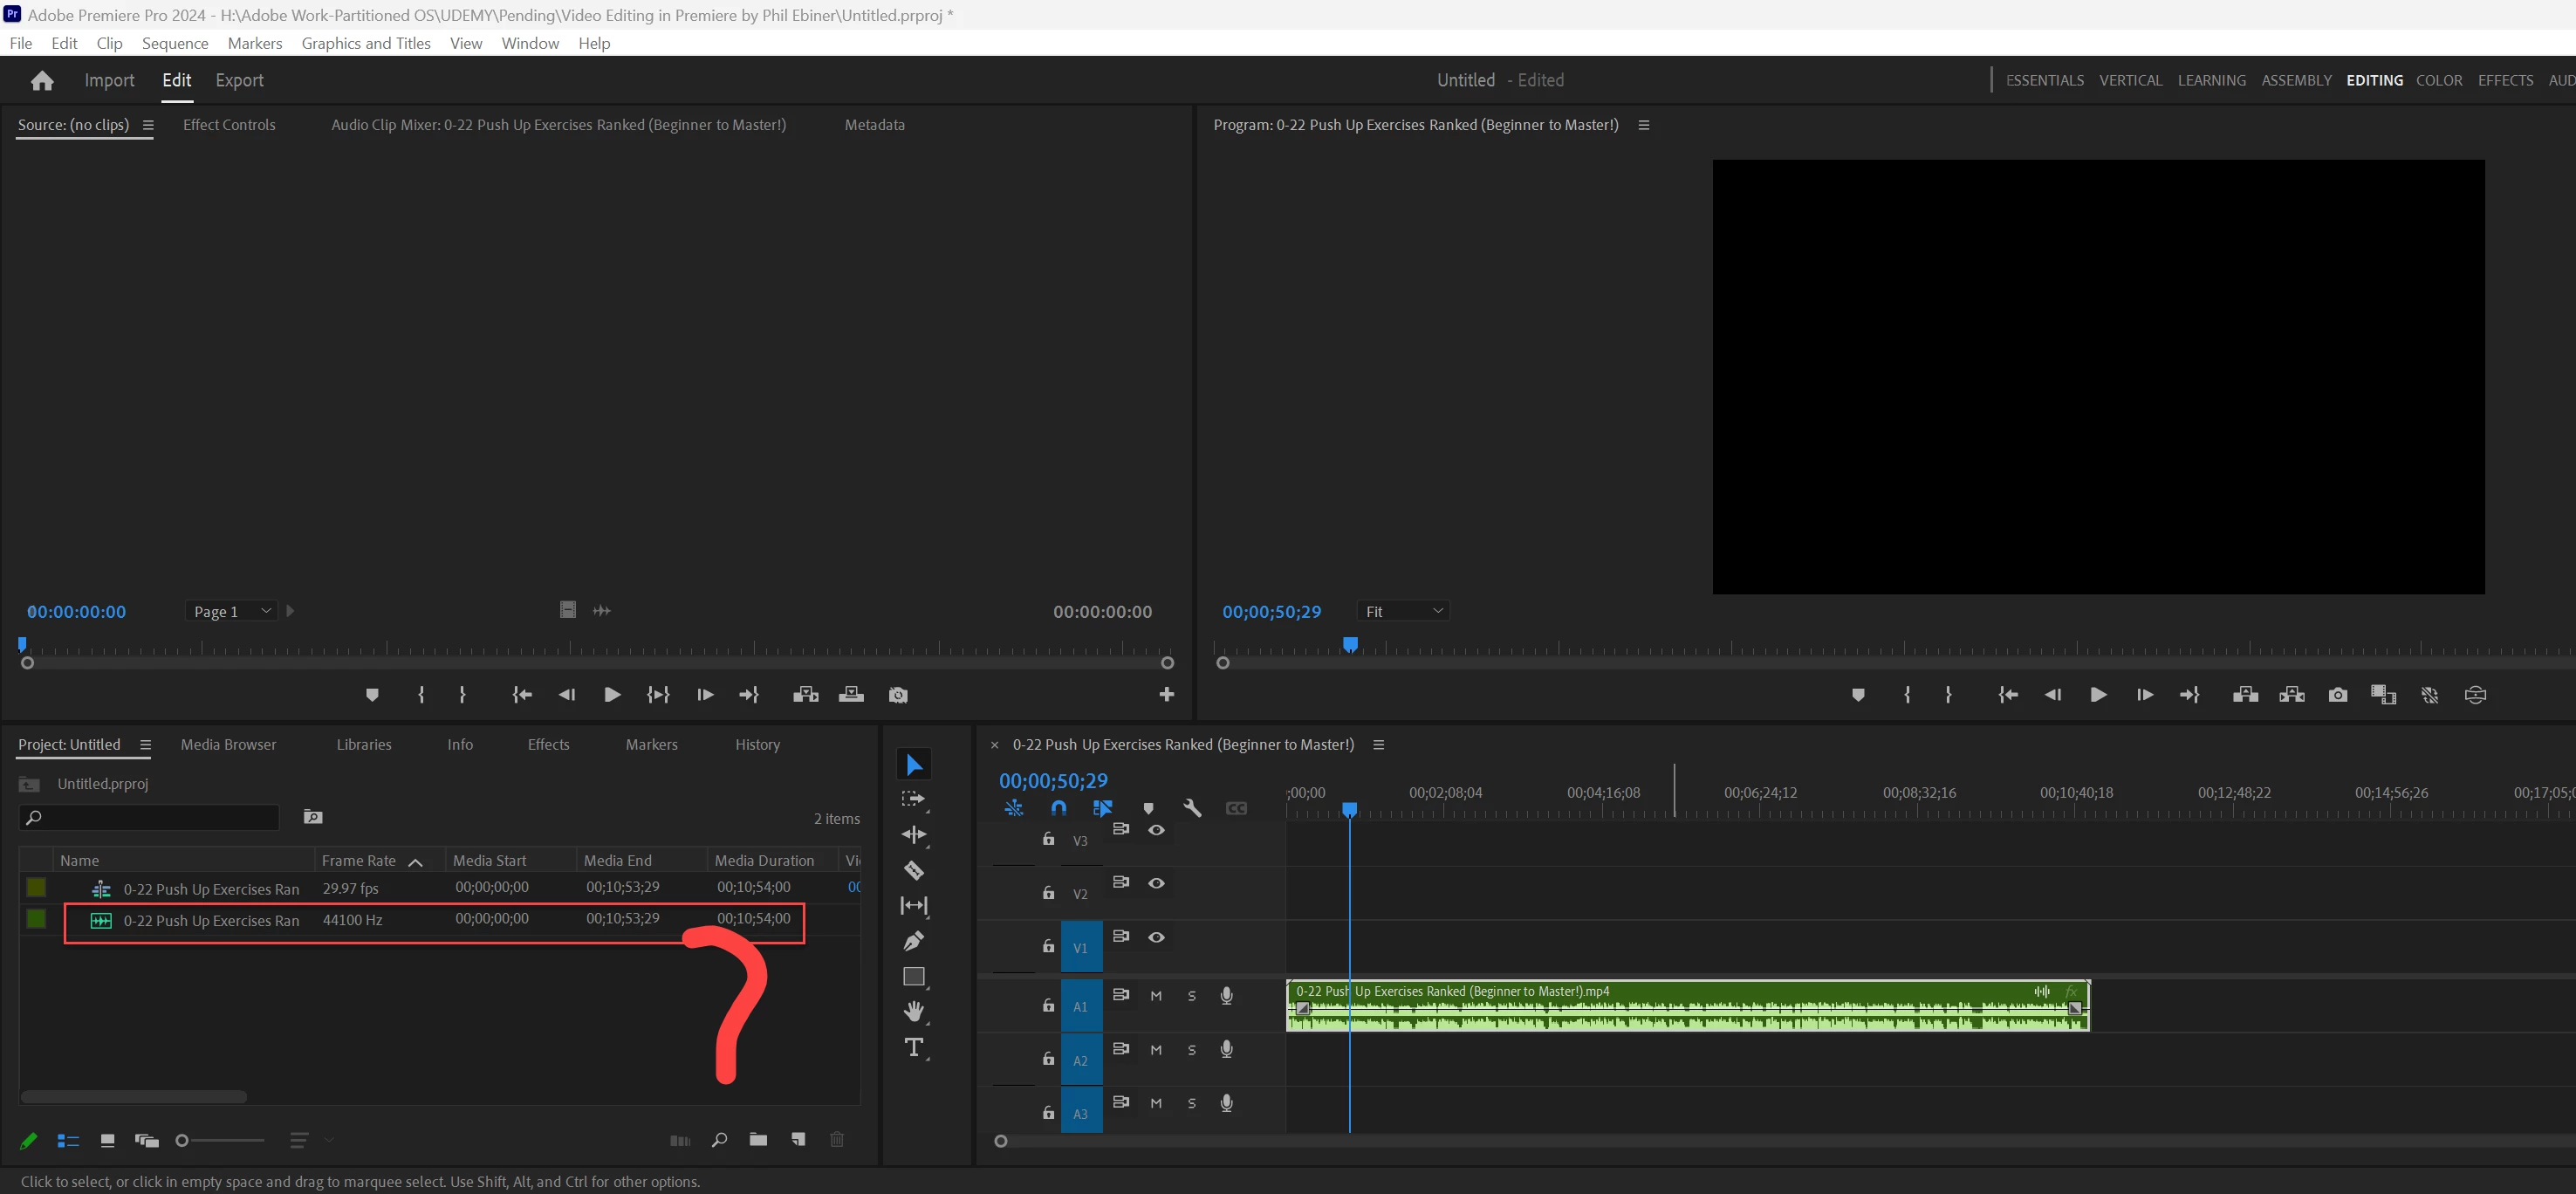
Task: Toggle snap in timeline magnet icon
Action: point(1058,808)
